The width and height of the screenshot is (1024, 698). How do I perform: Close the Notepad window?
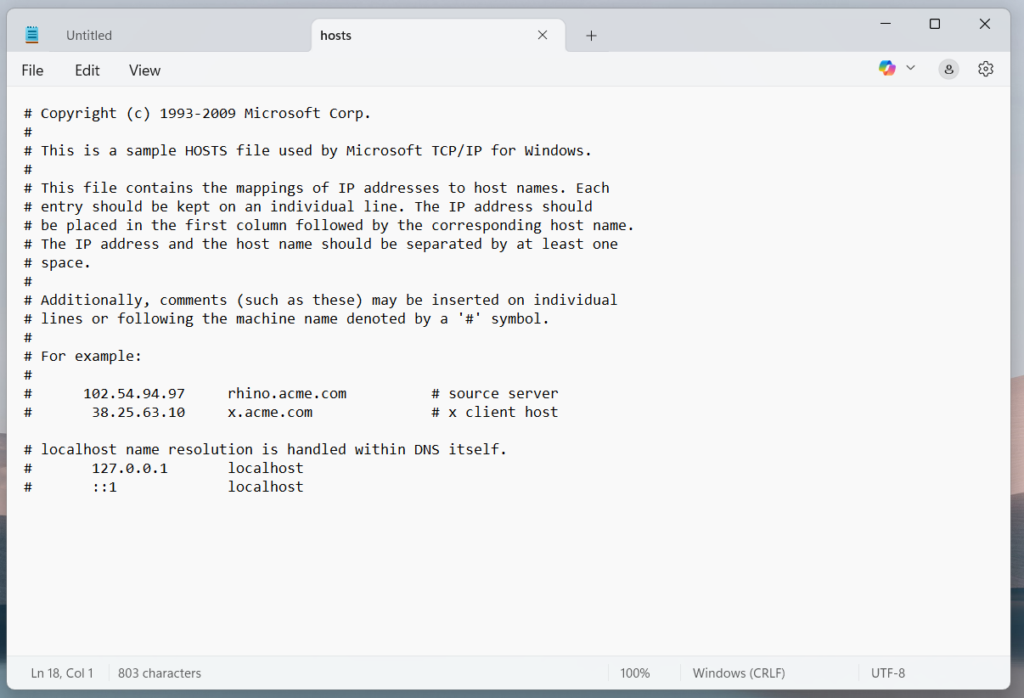pos(985,24)
